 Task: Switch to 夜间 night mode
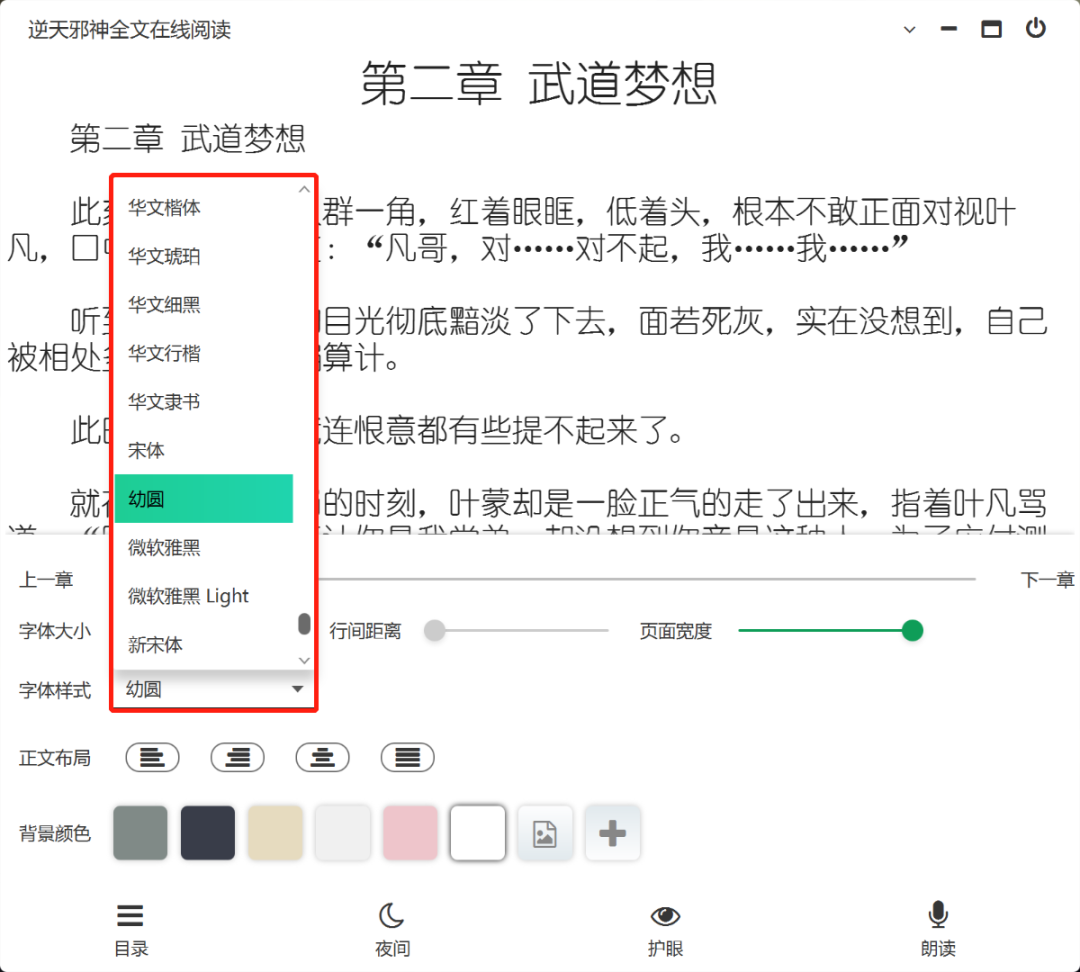[392, 930]
